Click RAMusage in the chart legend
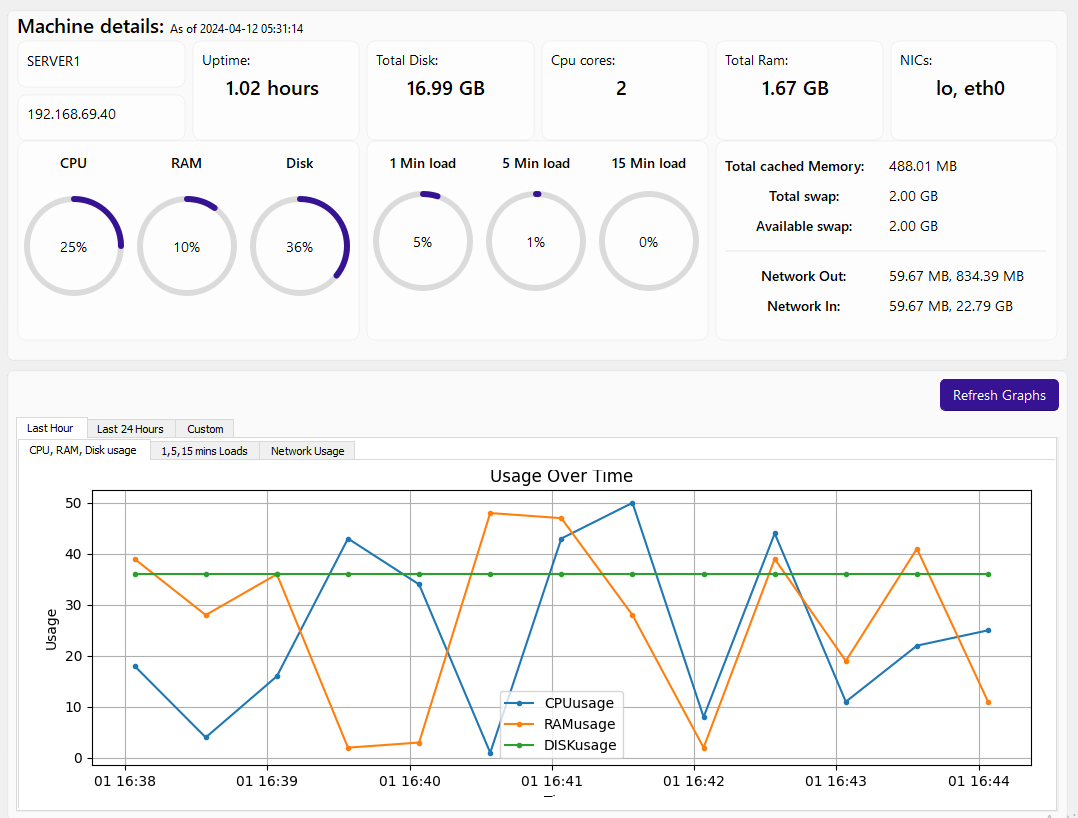This screenshot has height=818, width=1078. (579, 724)
